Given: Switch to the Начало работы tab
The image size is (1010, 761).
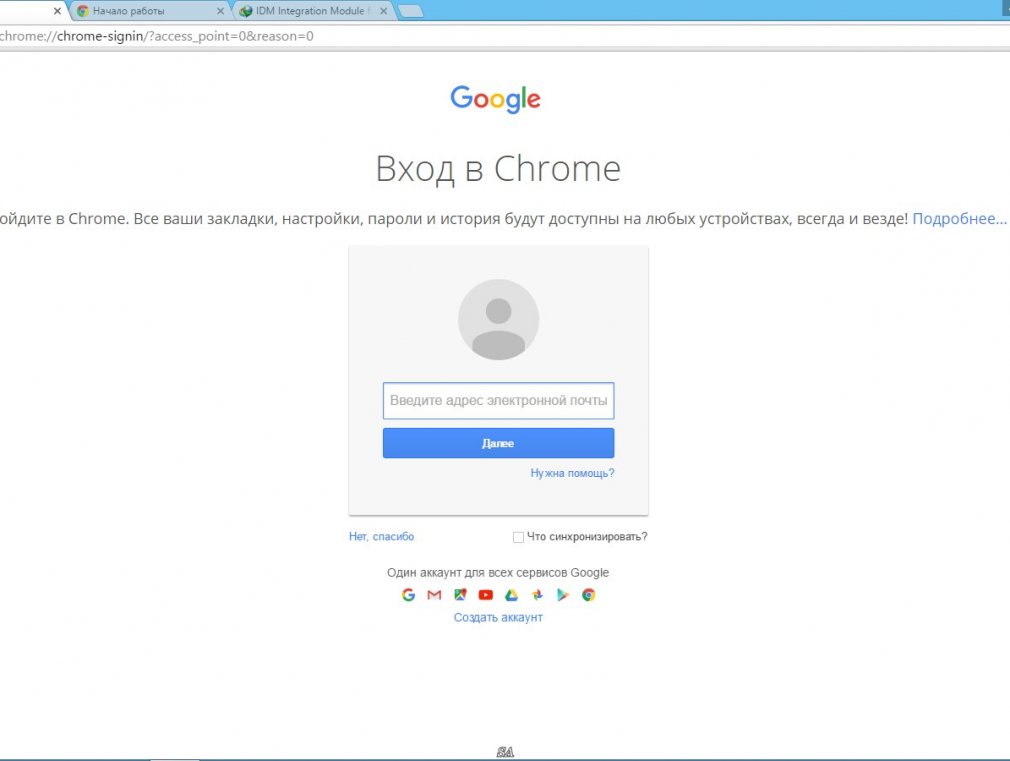Looking at the screenshot, I should point(148,11).
